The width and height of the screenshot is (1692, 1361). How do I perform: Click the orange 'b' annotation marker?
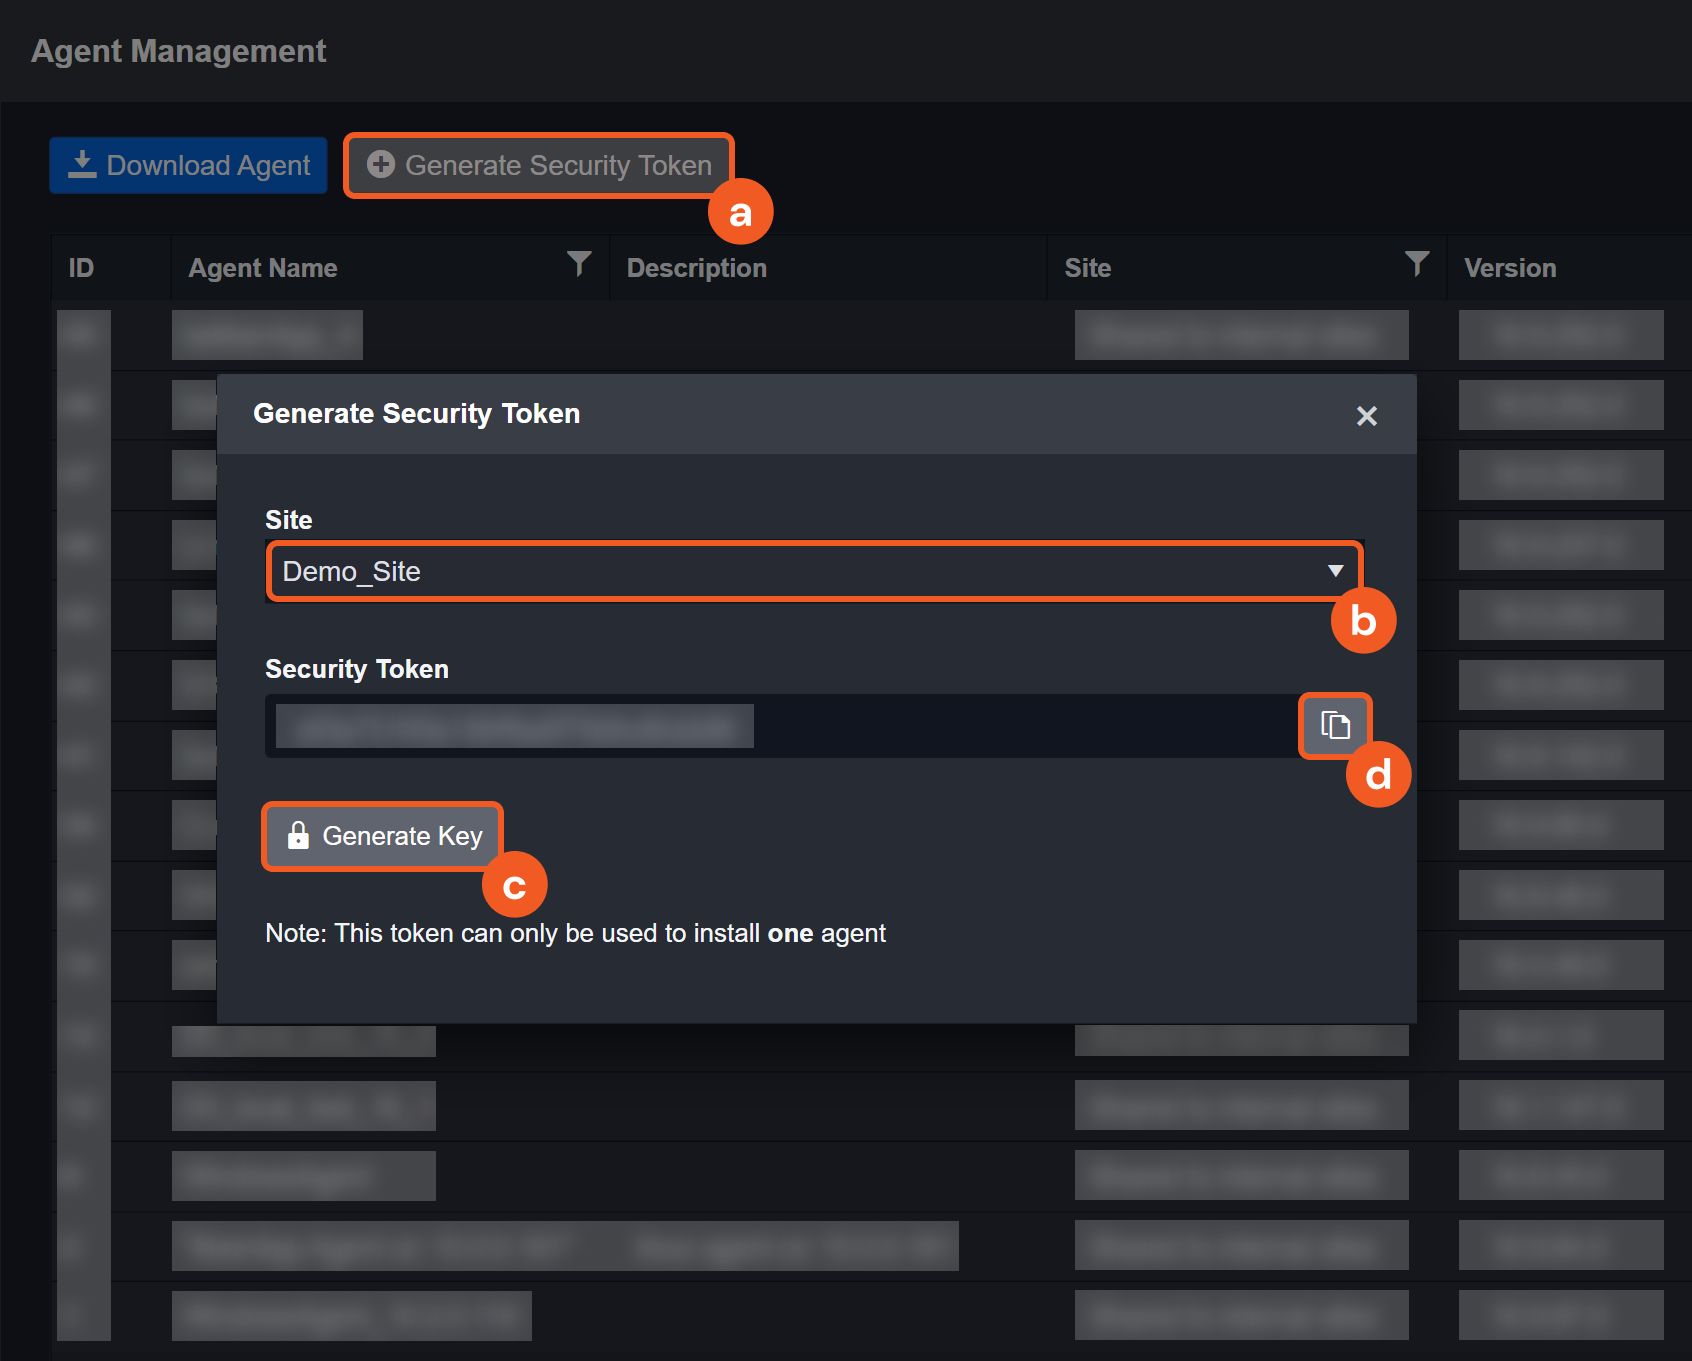coord(1363,621)
